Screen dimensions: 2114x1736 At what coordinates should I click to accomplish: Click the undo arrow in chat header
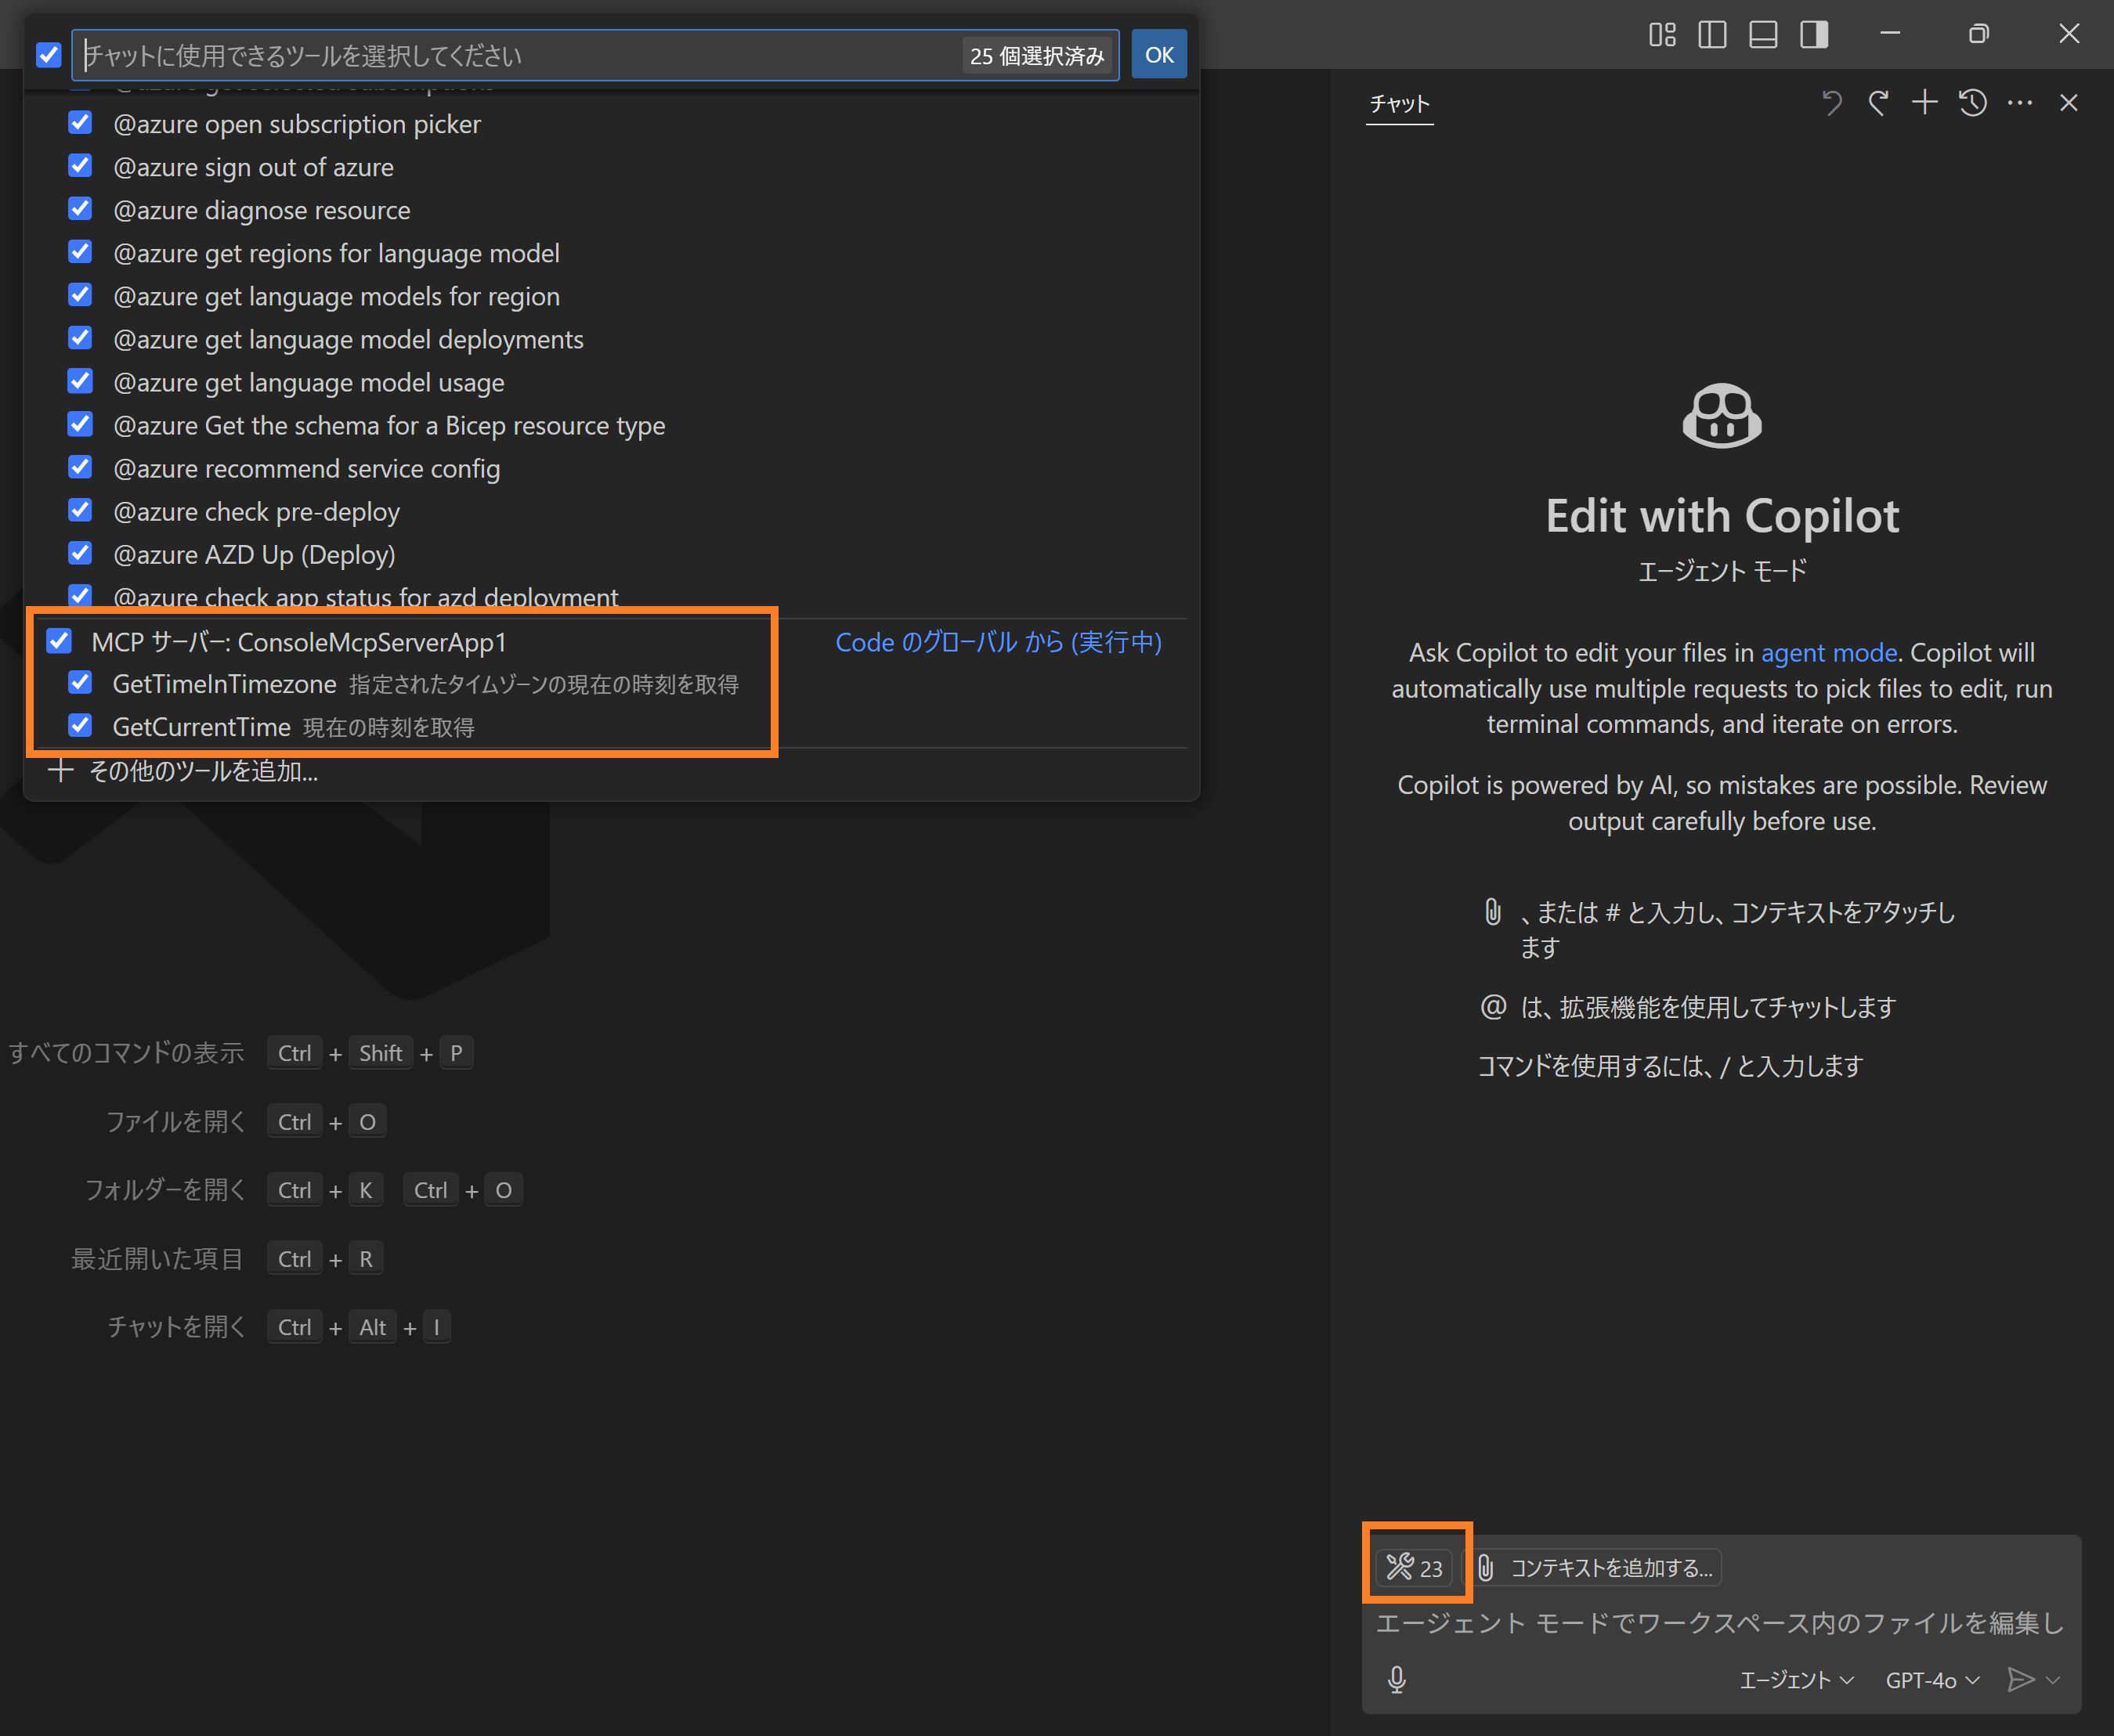(1831, 103)
